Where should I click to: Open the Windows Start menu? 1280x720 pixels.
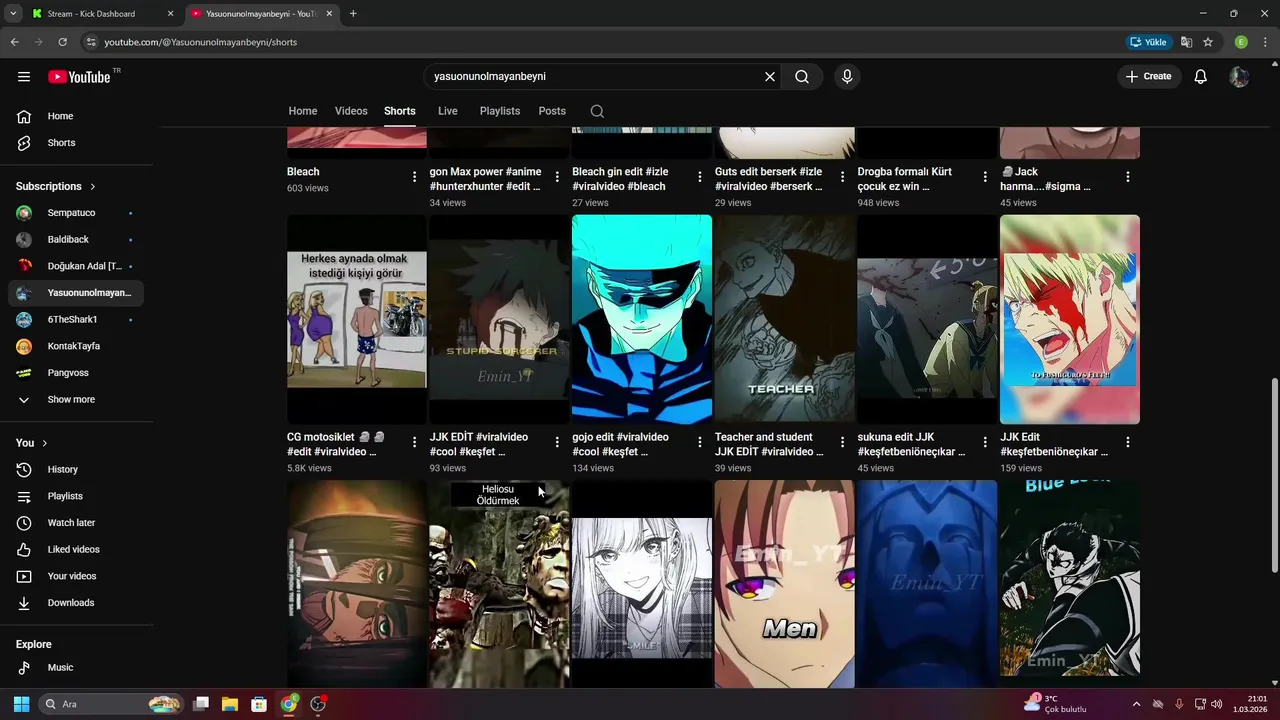click(x=21, y=704)
